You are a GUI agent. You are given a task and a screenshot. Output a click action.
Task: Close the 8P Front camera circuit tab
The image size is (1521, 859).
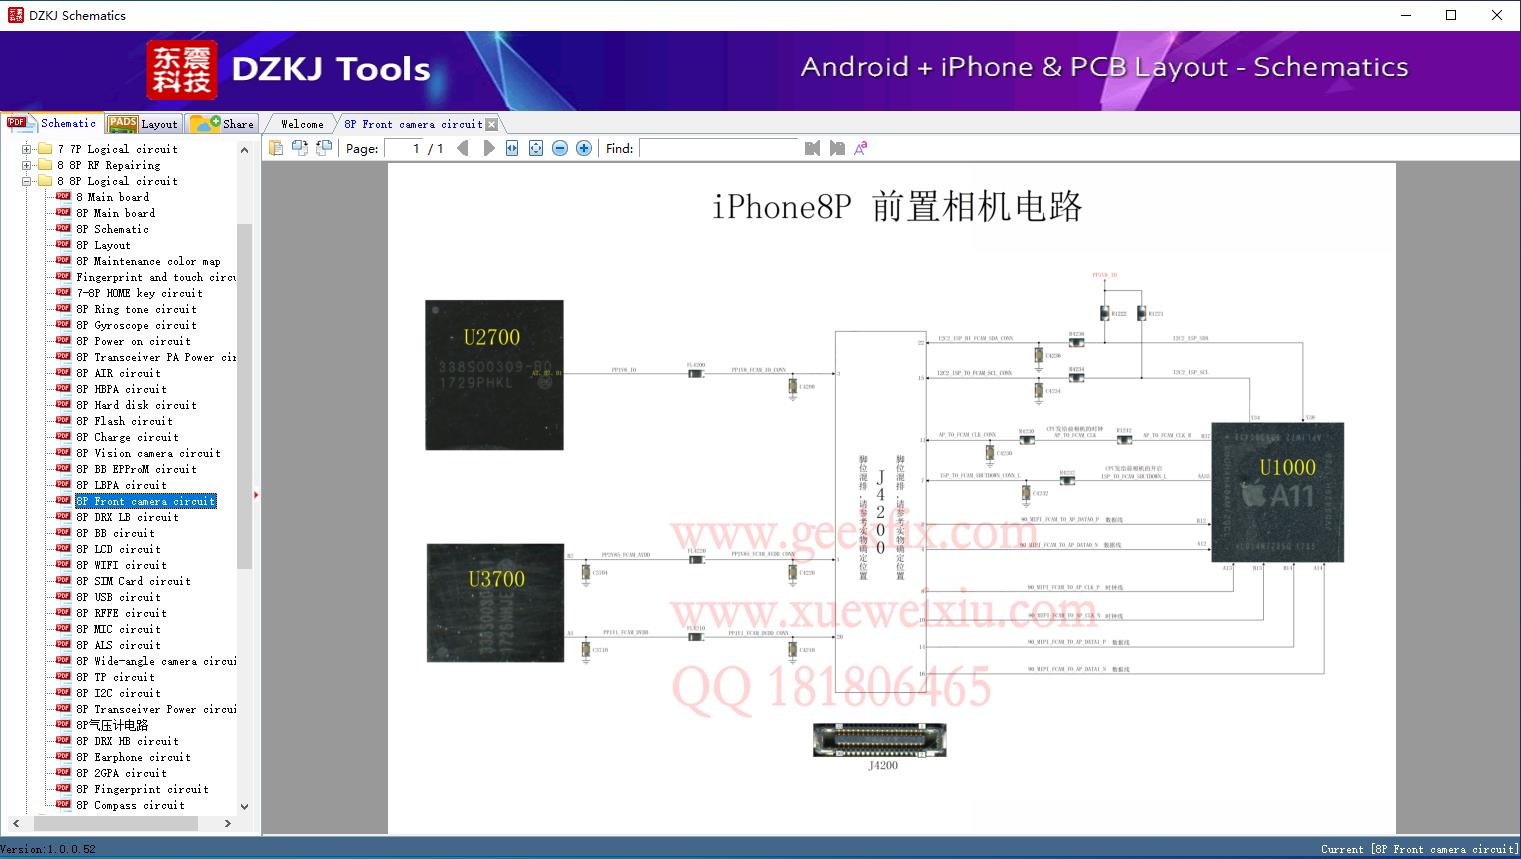point(491,124)
